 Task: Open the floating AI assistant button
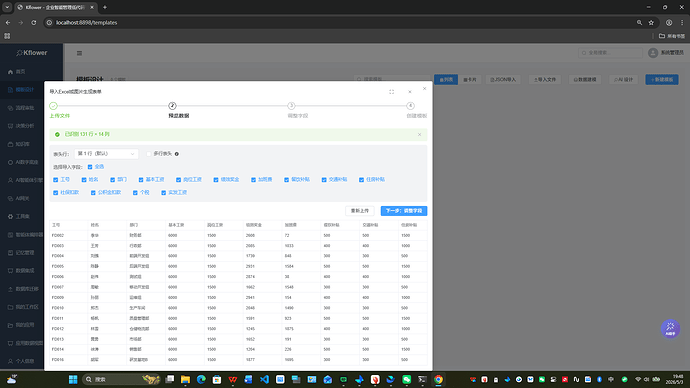tap(670, 329)
